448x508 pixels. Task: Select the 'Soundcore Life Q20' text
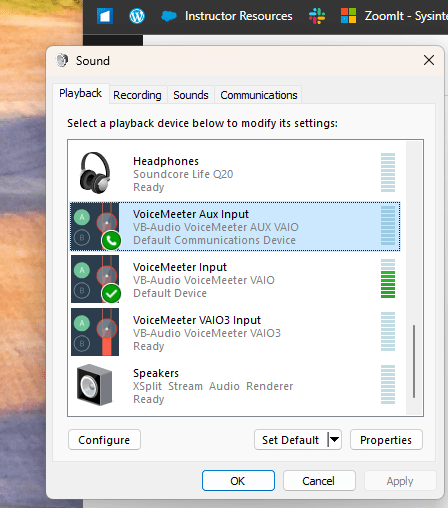click(183, 174)
